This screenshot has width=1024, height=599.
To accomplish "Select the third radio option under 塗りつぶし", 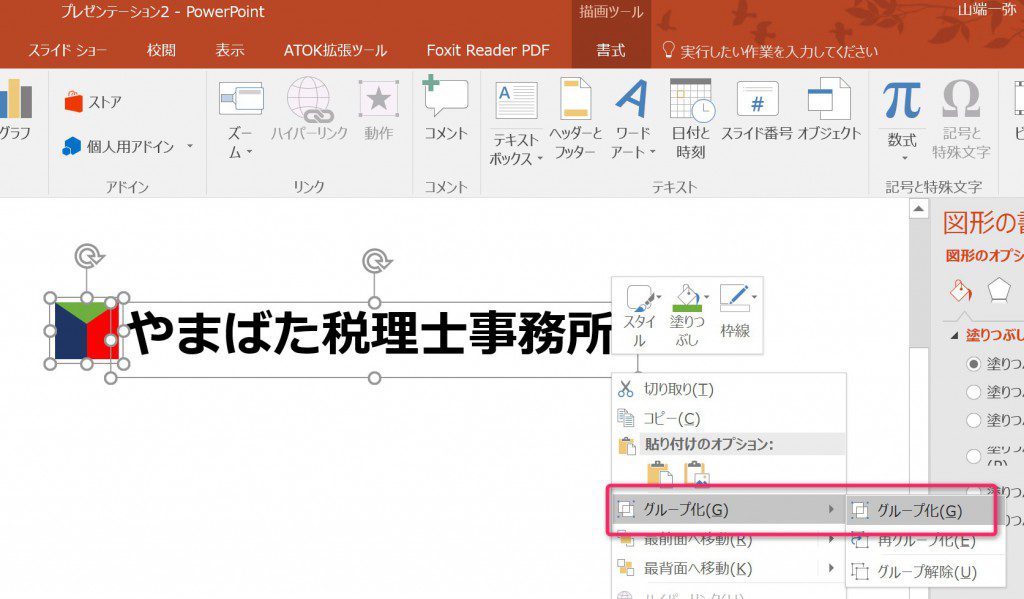I will [x=973, y=420].
